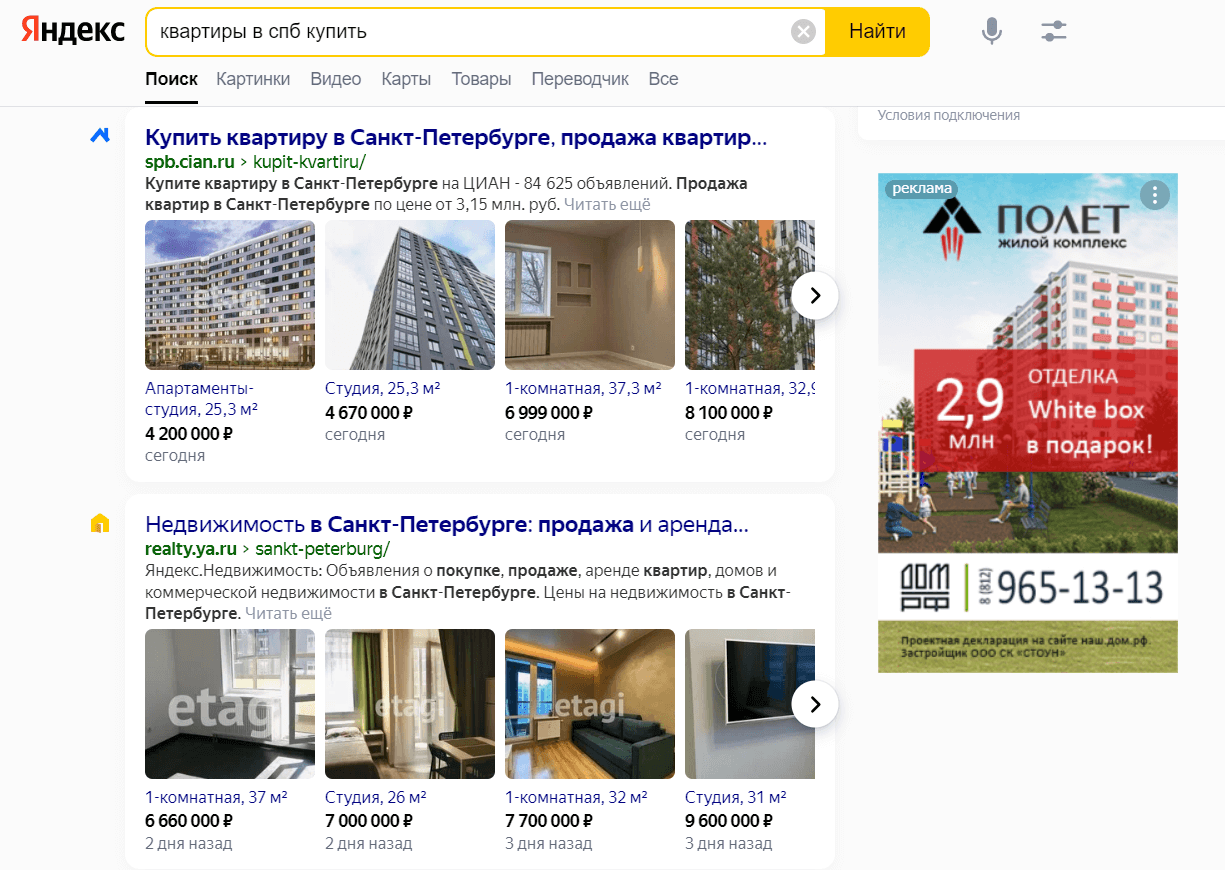Open the 4 670 000 ₽ studio tower photo

point(410,295)
